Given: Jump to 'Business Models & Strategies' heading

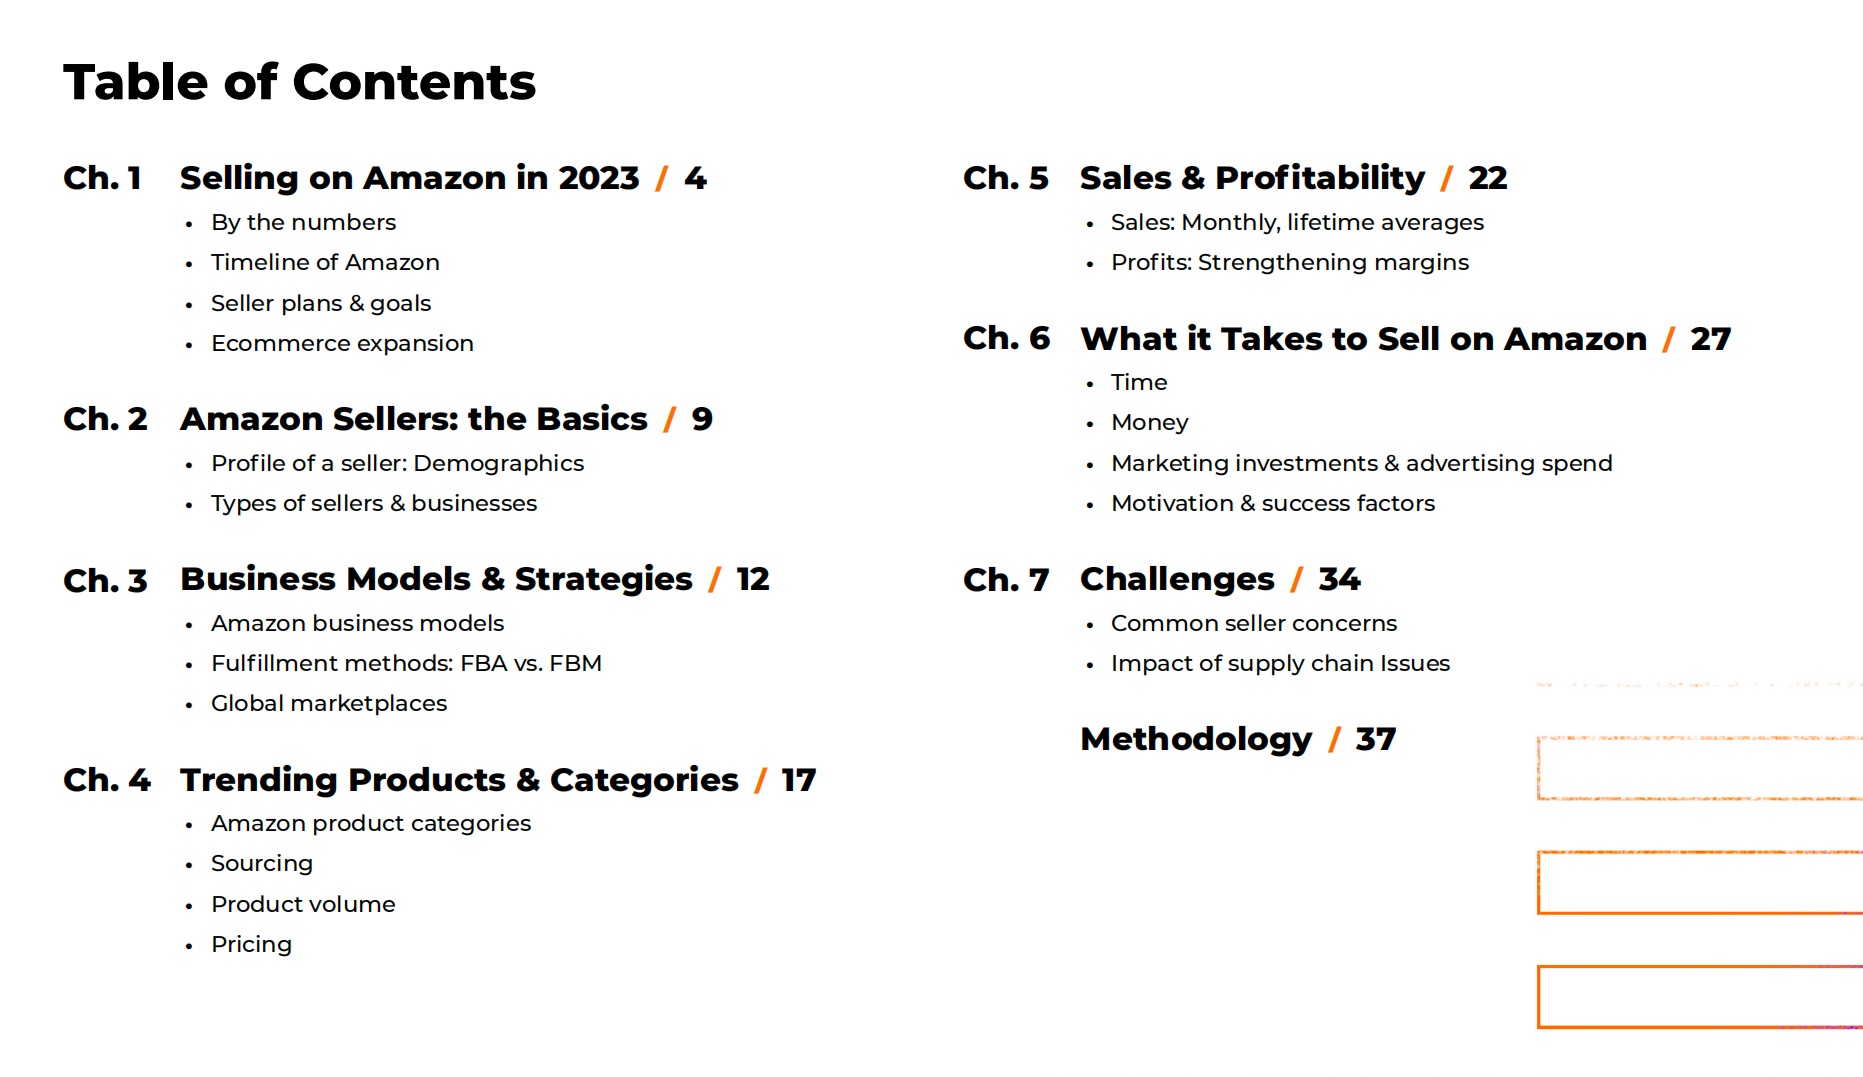Looking at the screenshot, I should [x=436, y=579].
